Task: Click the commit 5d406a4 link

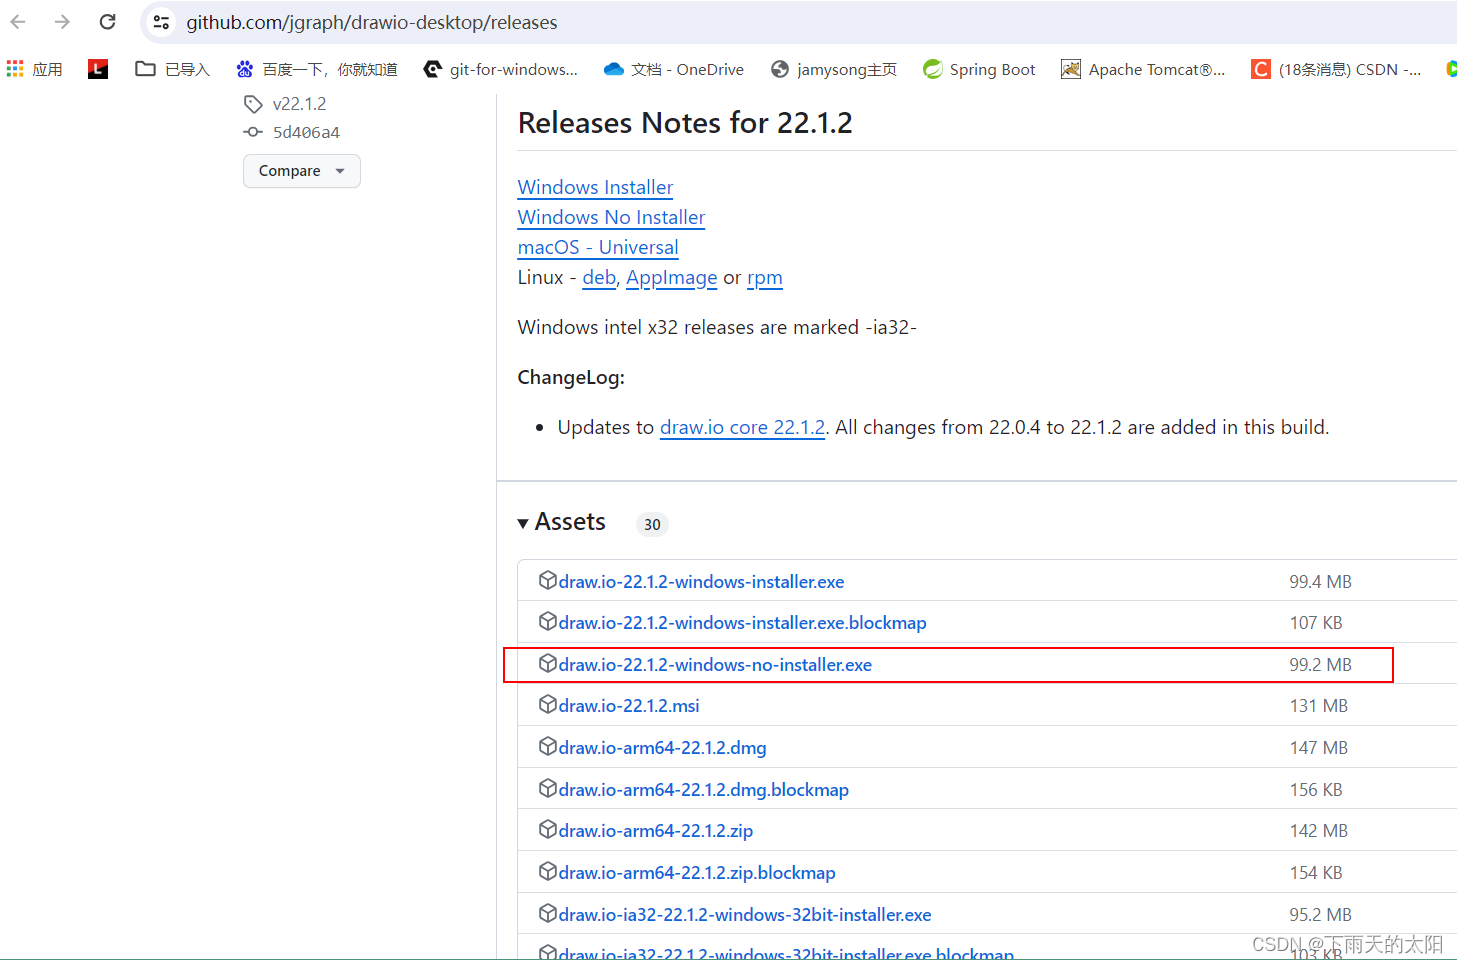Action: [x=306, y=132]
